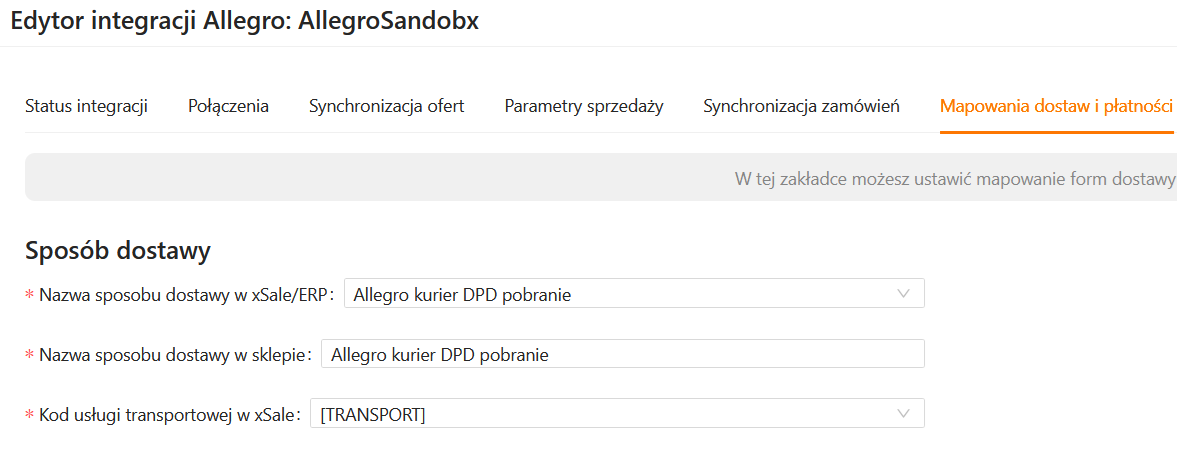Click label Nazwa sposobu dostawy w xSale/ERP
Screen dimensions: 1177x459
185,295
